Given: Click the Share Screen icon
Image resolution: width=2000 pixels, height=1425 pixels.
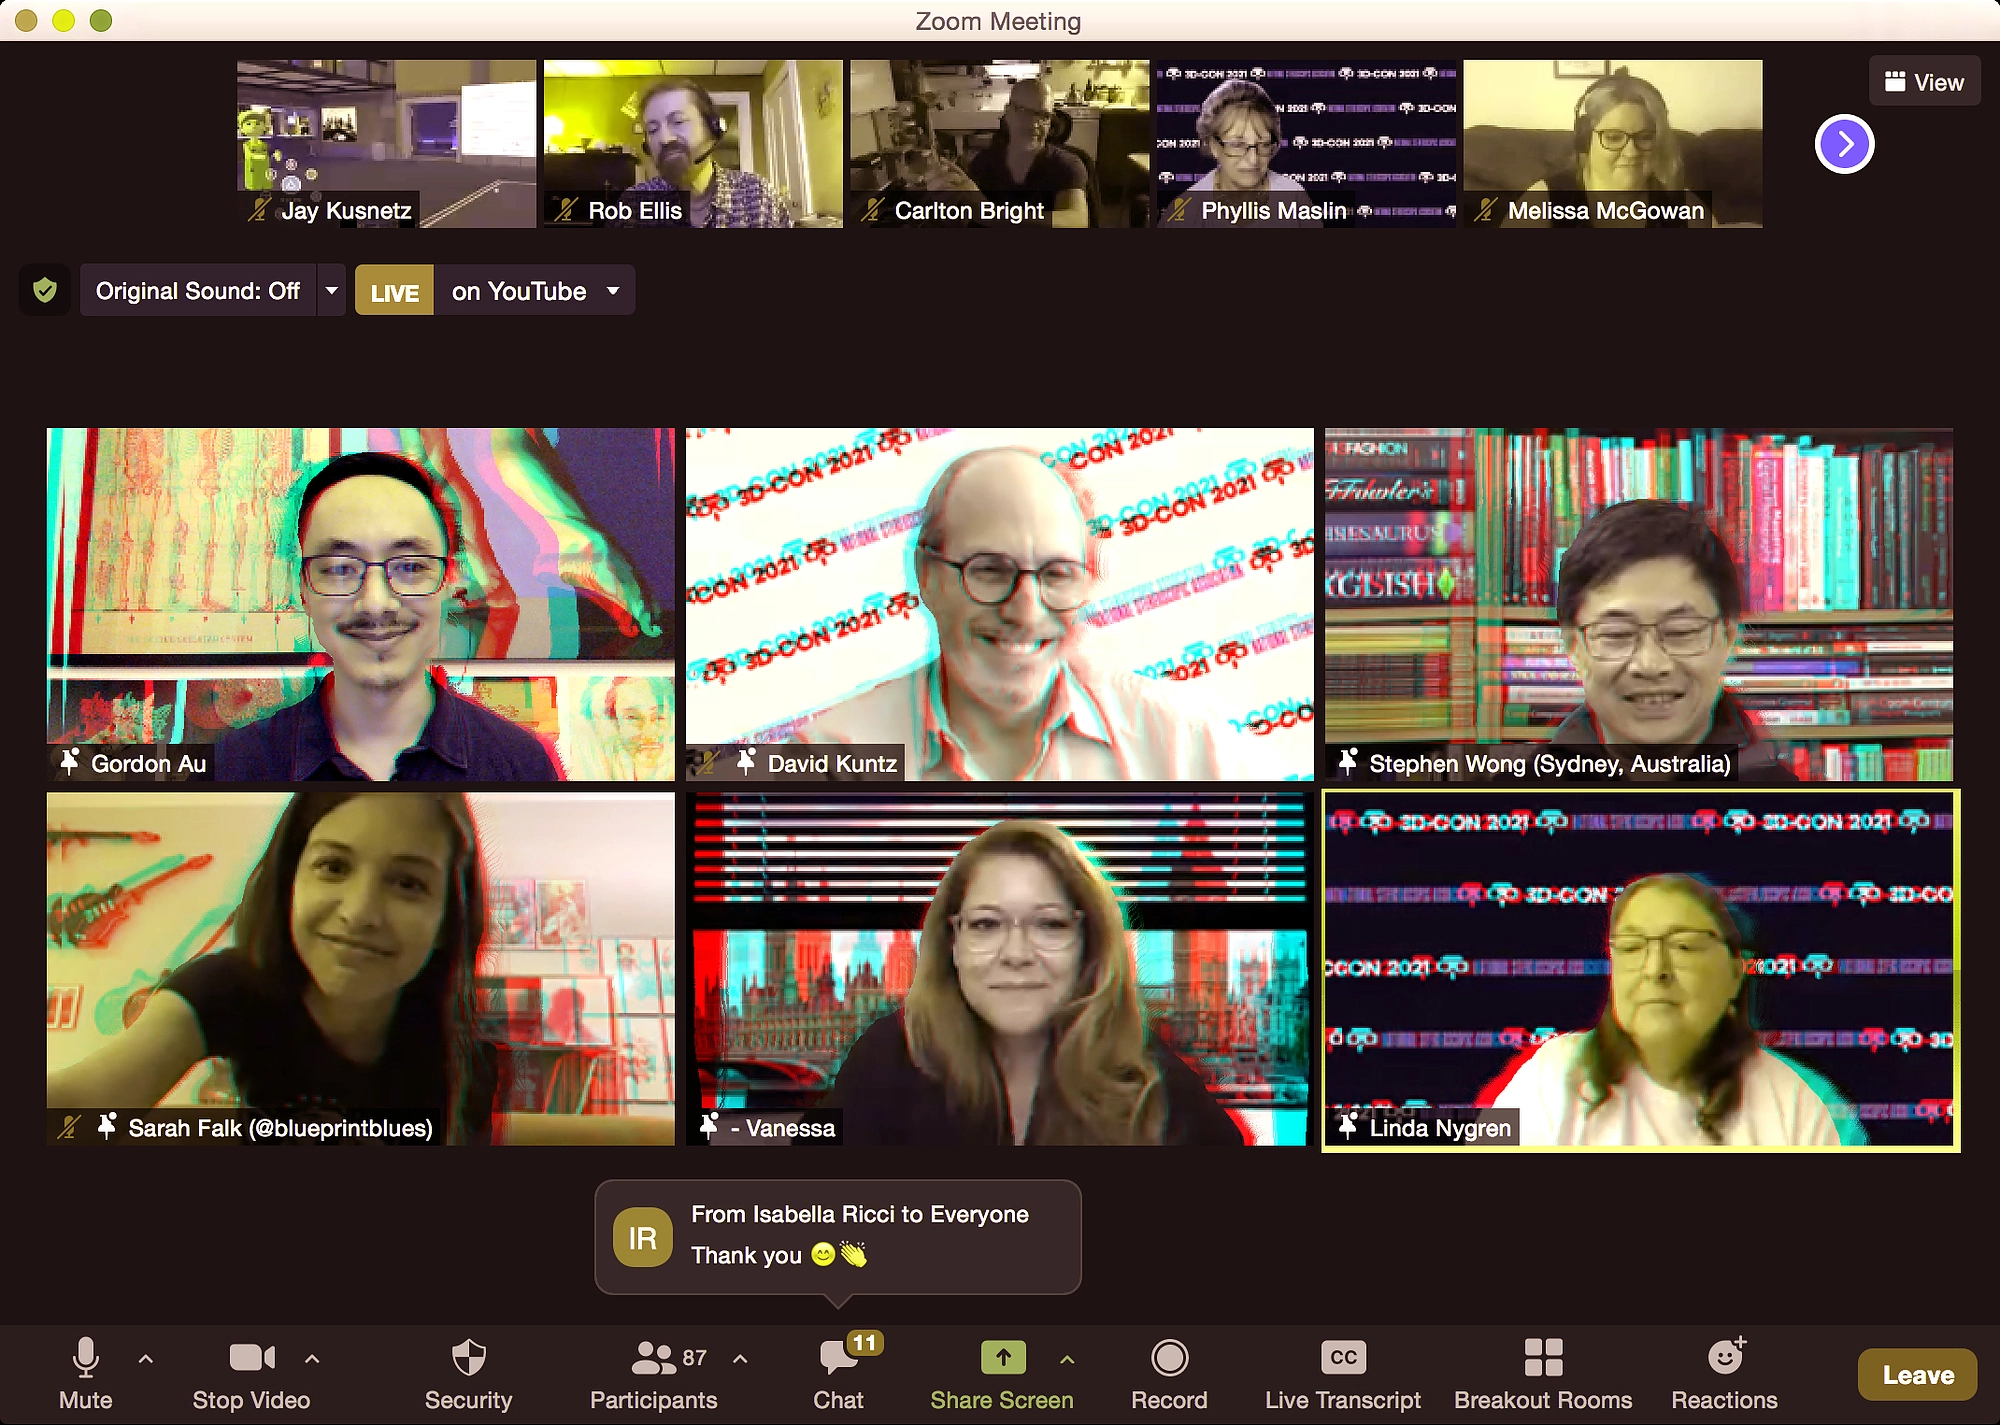Looking at the screenshot, I should click(1002, 1358).
